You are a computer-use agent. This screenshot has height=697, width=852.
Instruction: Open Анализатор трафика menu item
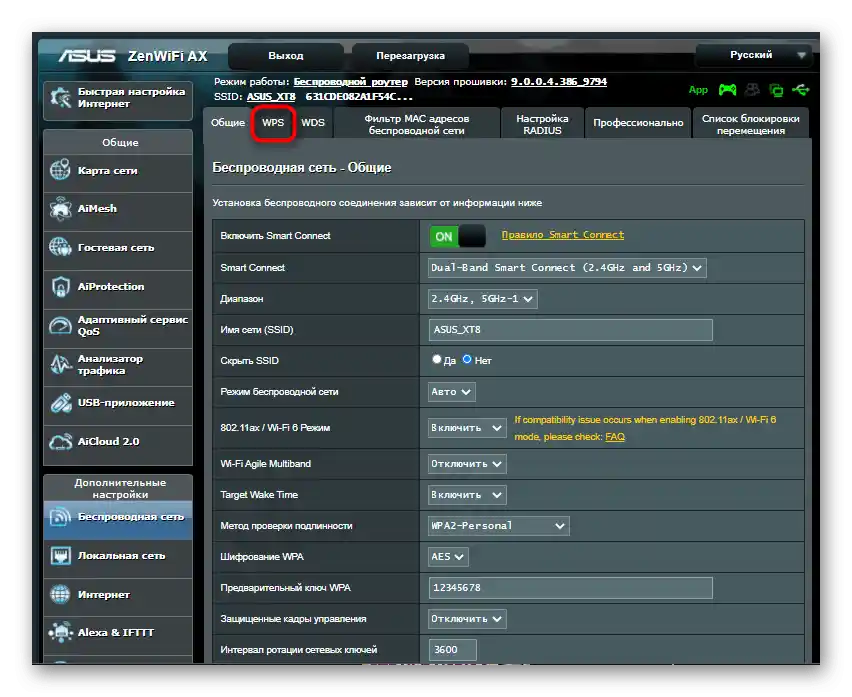point(118,365)
